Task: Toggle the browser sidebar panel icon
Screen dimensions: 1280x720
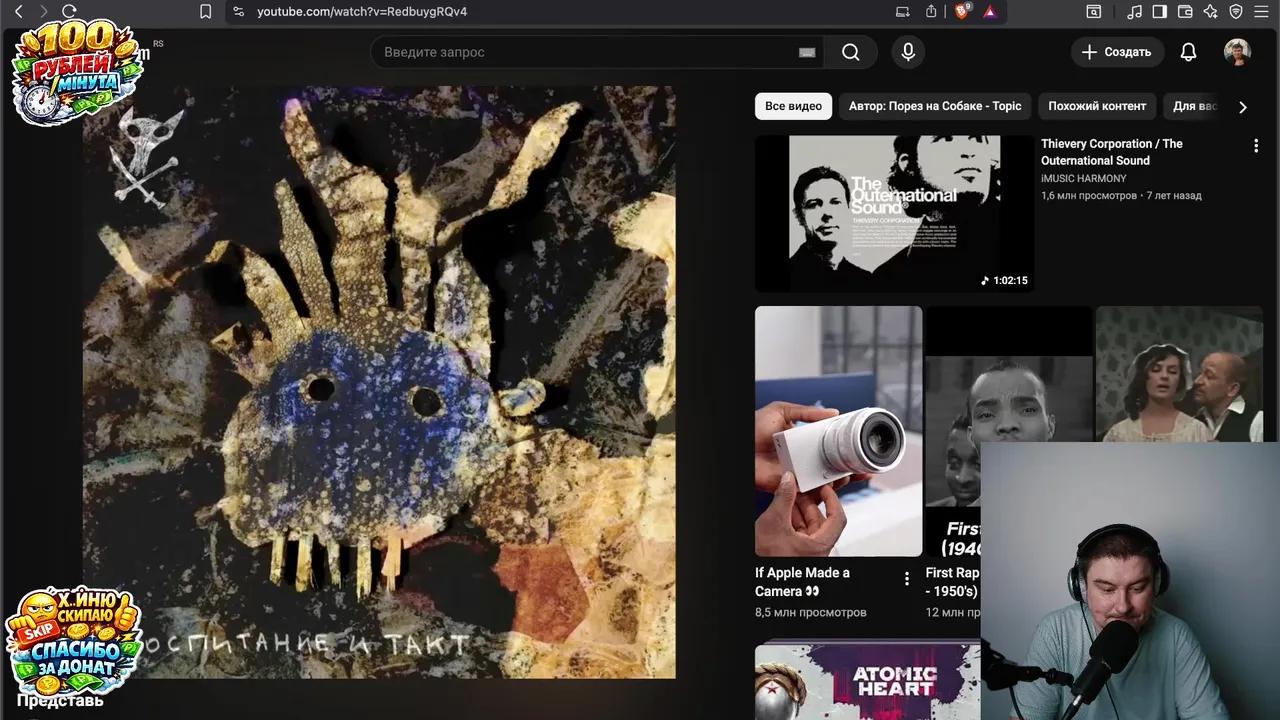Action: [x=1160, y=12]
